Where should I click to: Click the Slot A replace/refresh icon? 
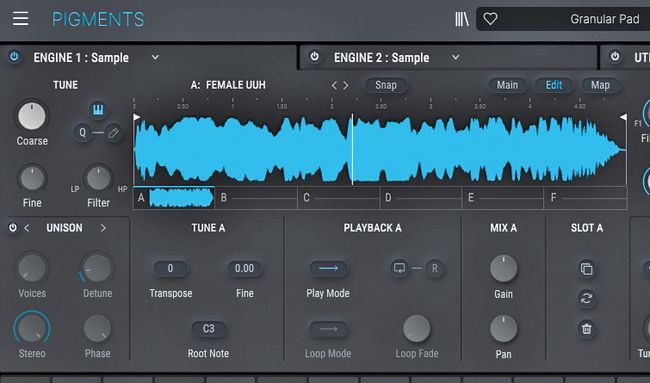(x=586, y=298)
